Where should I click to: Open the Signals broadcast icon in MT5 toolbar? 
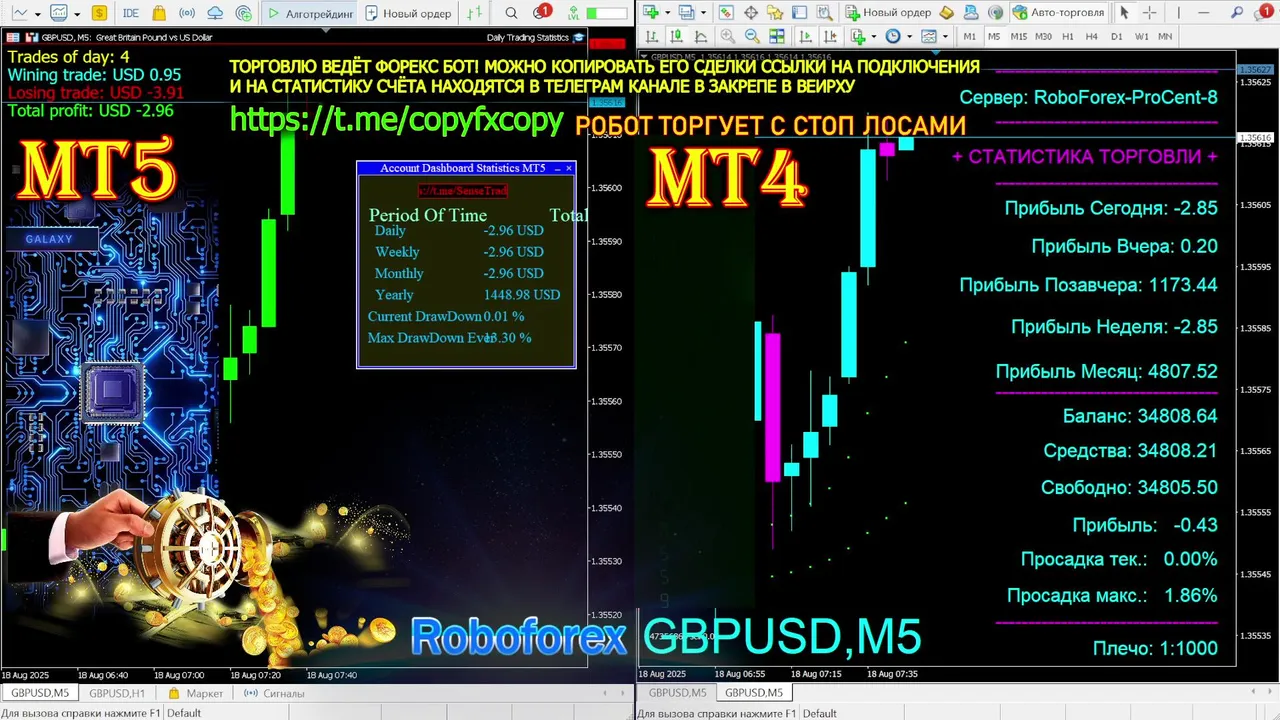(187, 13)
